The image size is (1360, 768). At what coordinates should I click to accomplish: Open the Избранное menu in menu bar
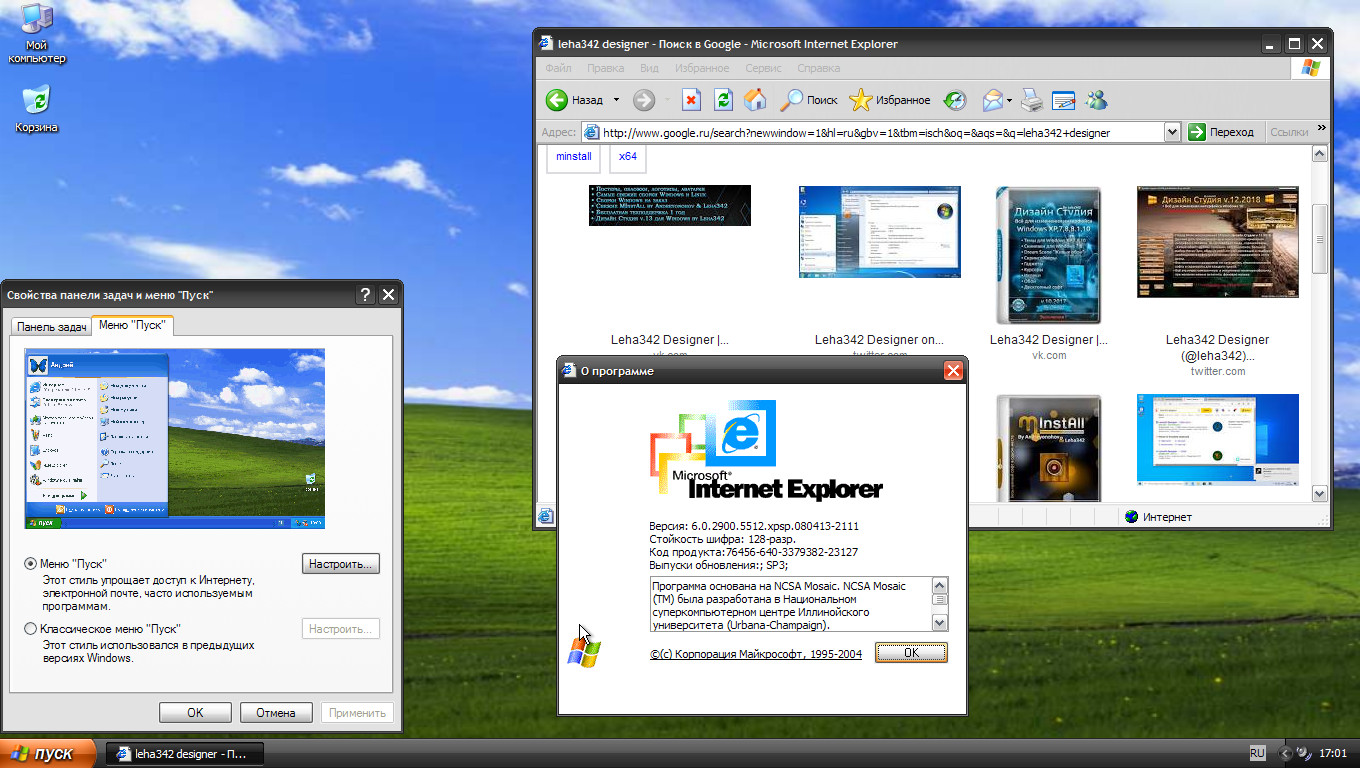coord(701,68)
